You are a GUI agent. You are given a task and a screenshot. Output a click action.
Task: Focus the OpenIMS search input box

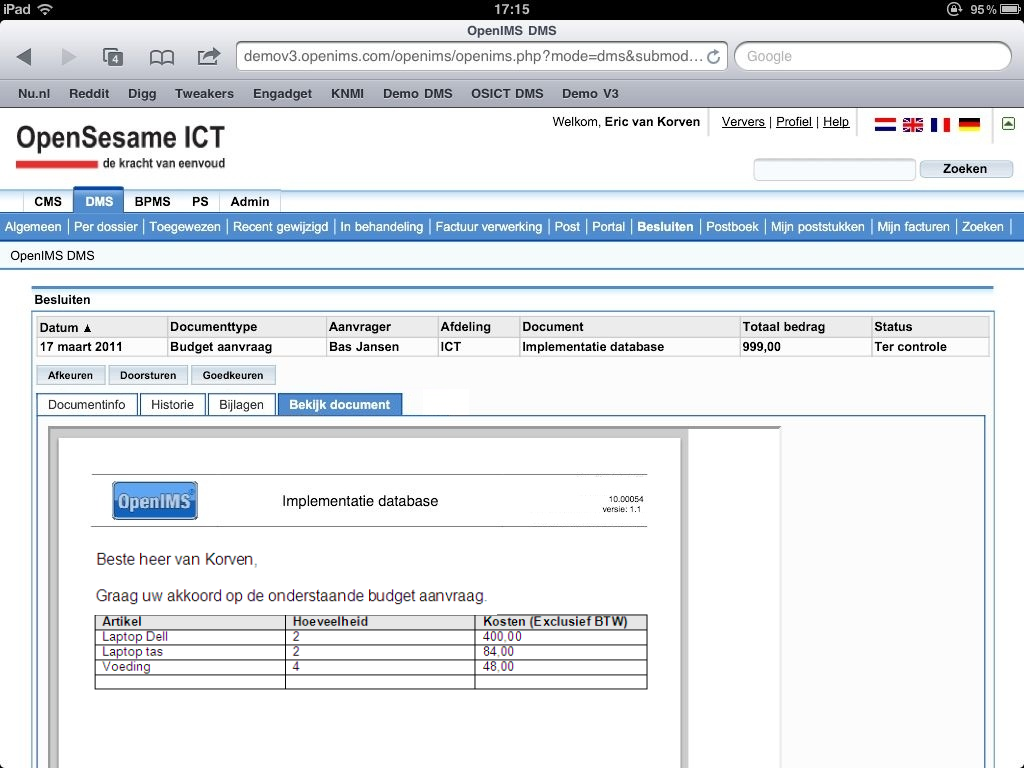pyautogui.click(x=834, y=168)
